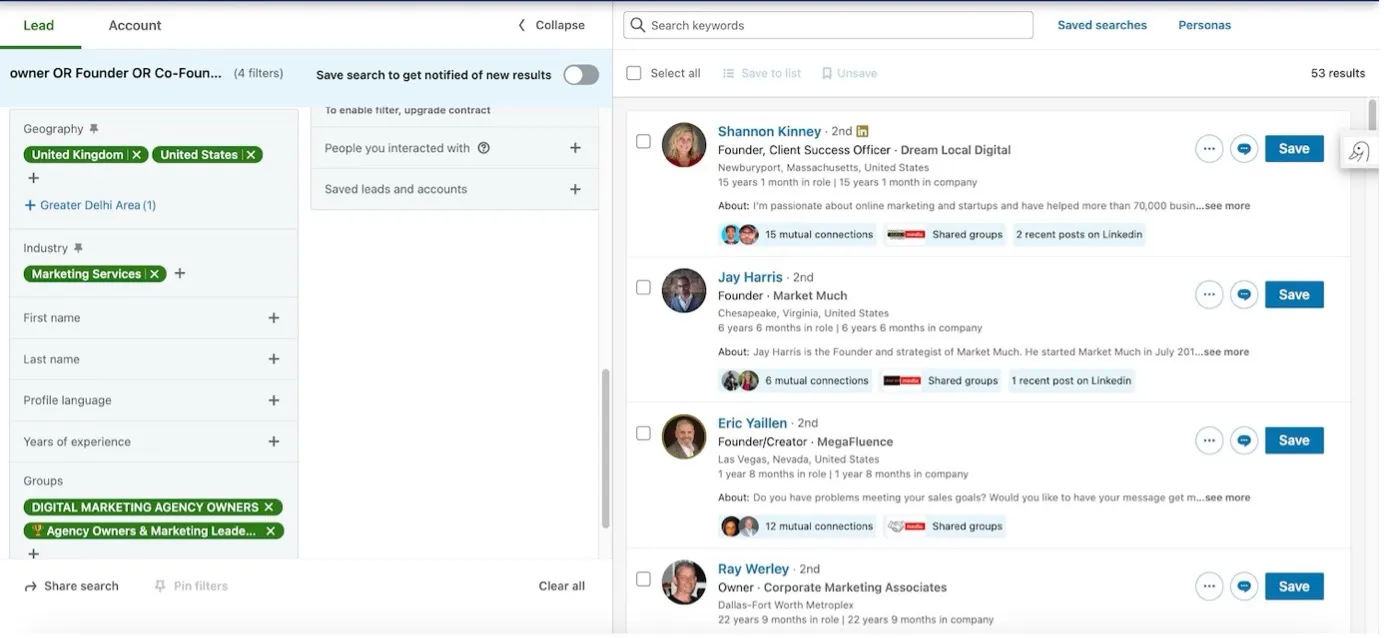Open Eric Yaillen's profile name link
Viewport: 1384px width, 638px height.
752,423
